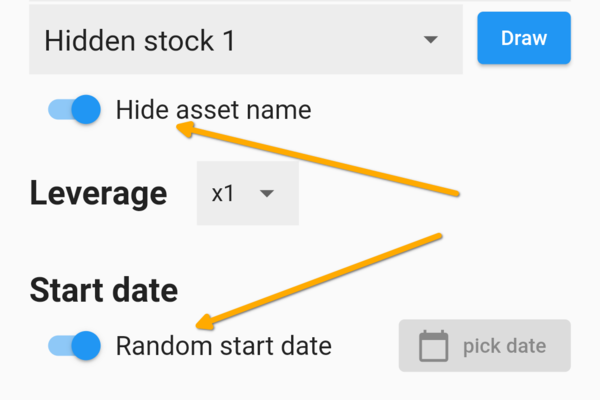Click the stock selector's dropdown arrow
This screenshot has width=600, height=400.
431,40
